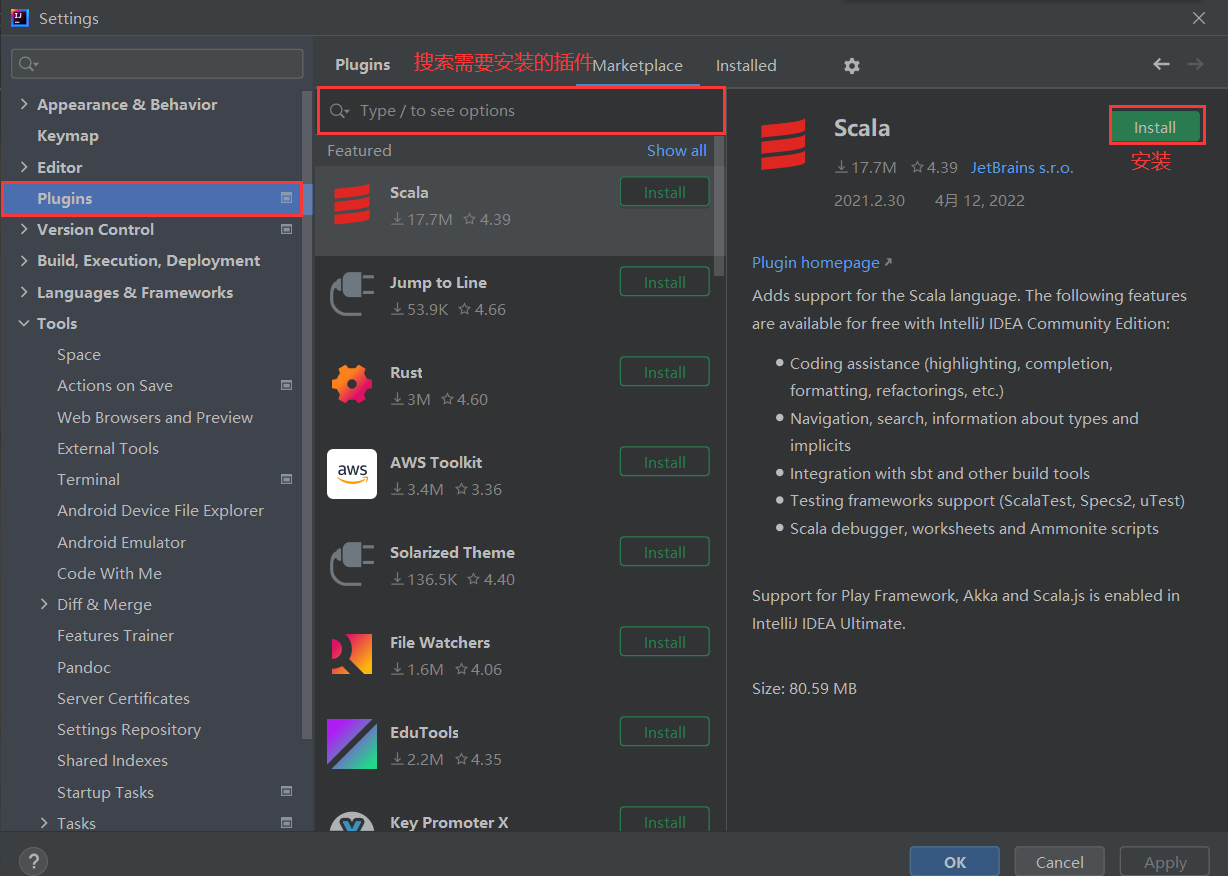Click the Cancel button
Viewport: 1228px width, 876px height.
(1059, 862)
